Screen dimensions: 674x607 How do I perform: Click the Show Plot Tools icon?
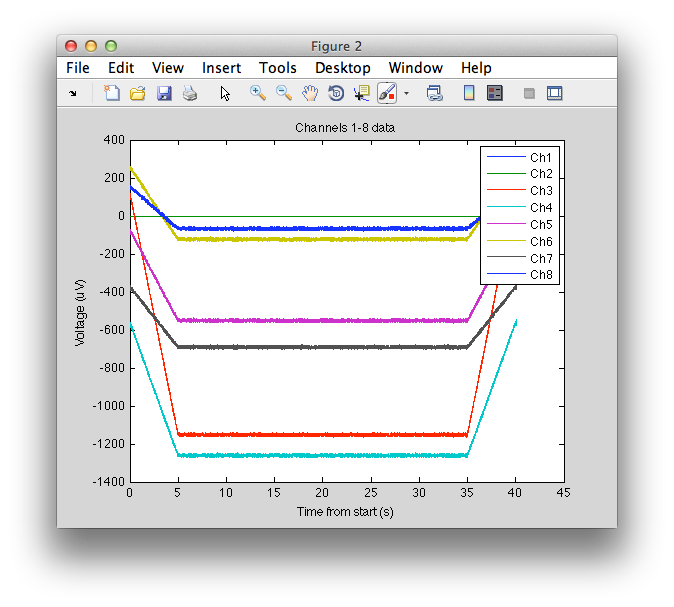555,93
